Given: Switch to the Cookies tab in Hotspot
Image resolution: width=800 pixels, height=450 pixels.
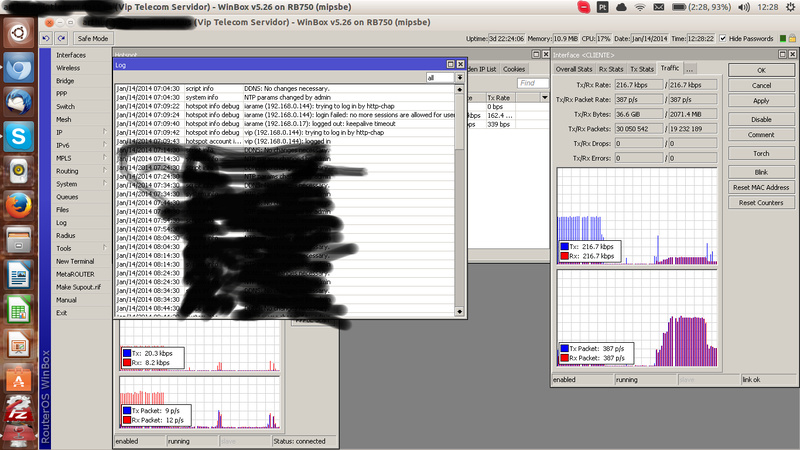Looking at the screenshot, I should [514, 69].
